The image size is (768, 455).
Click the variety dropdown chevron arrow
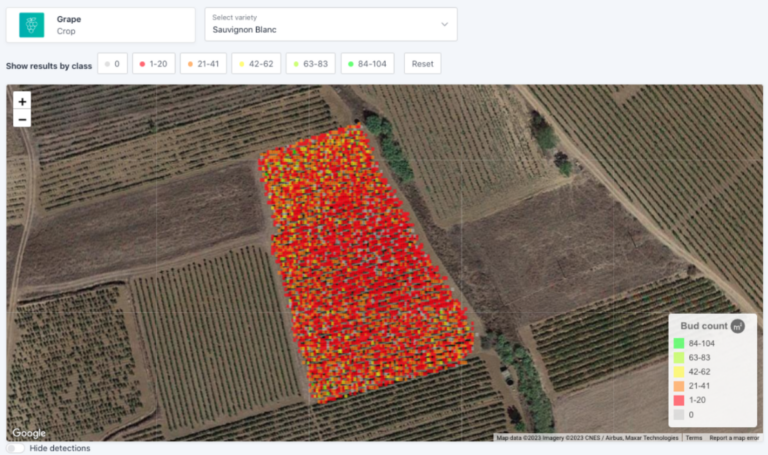444,25
